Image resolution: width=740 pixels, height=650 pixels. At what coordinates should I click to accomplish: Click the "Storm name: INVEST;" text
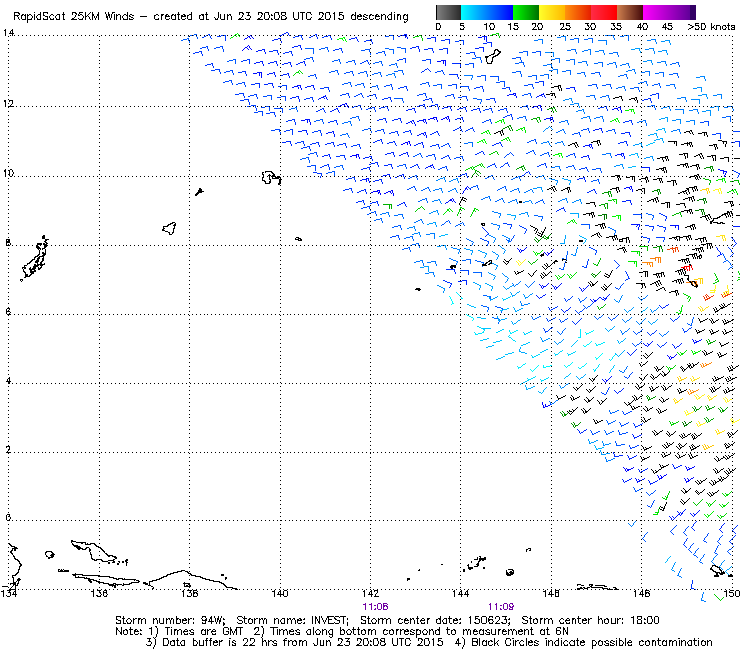(x=293, y=620)
